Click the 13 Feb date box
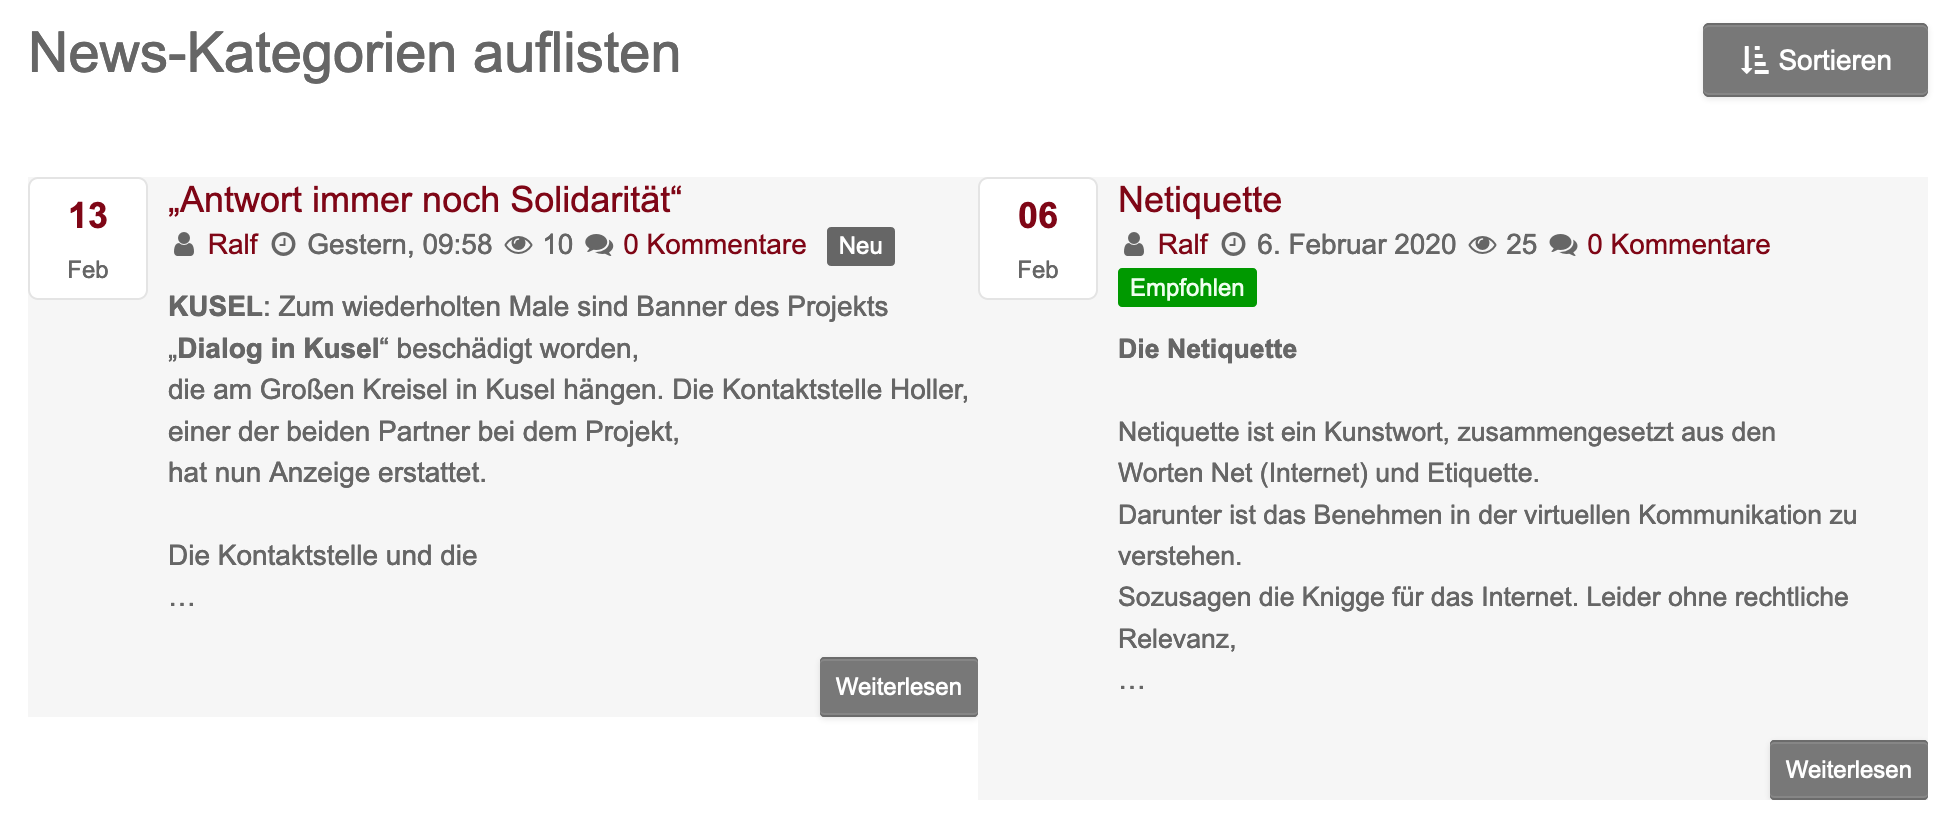 point(88,239)
